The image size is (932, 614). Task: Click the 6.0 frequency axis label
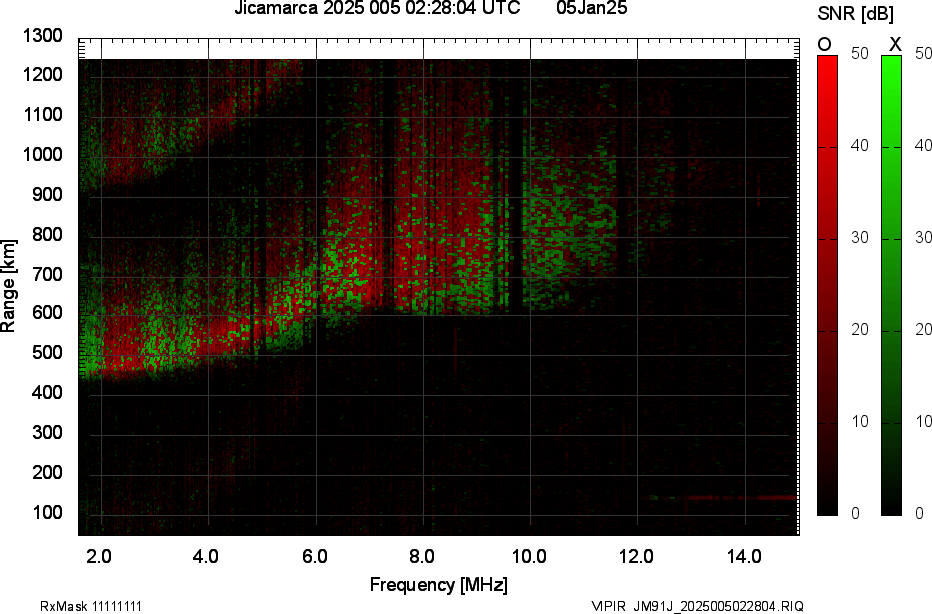(x=314, y=556)
